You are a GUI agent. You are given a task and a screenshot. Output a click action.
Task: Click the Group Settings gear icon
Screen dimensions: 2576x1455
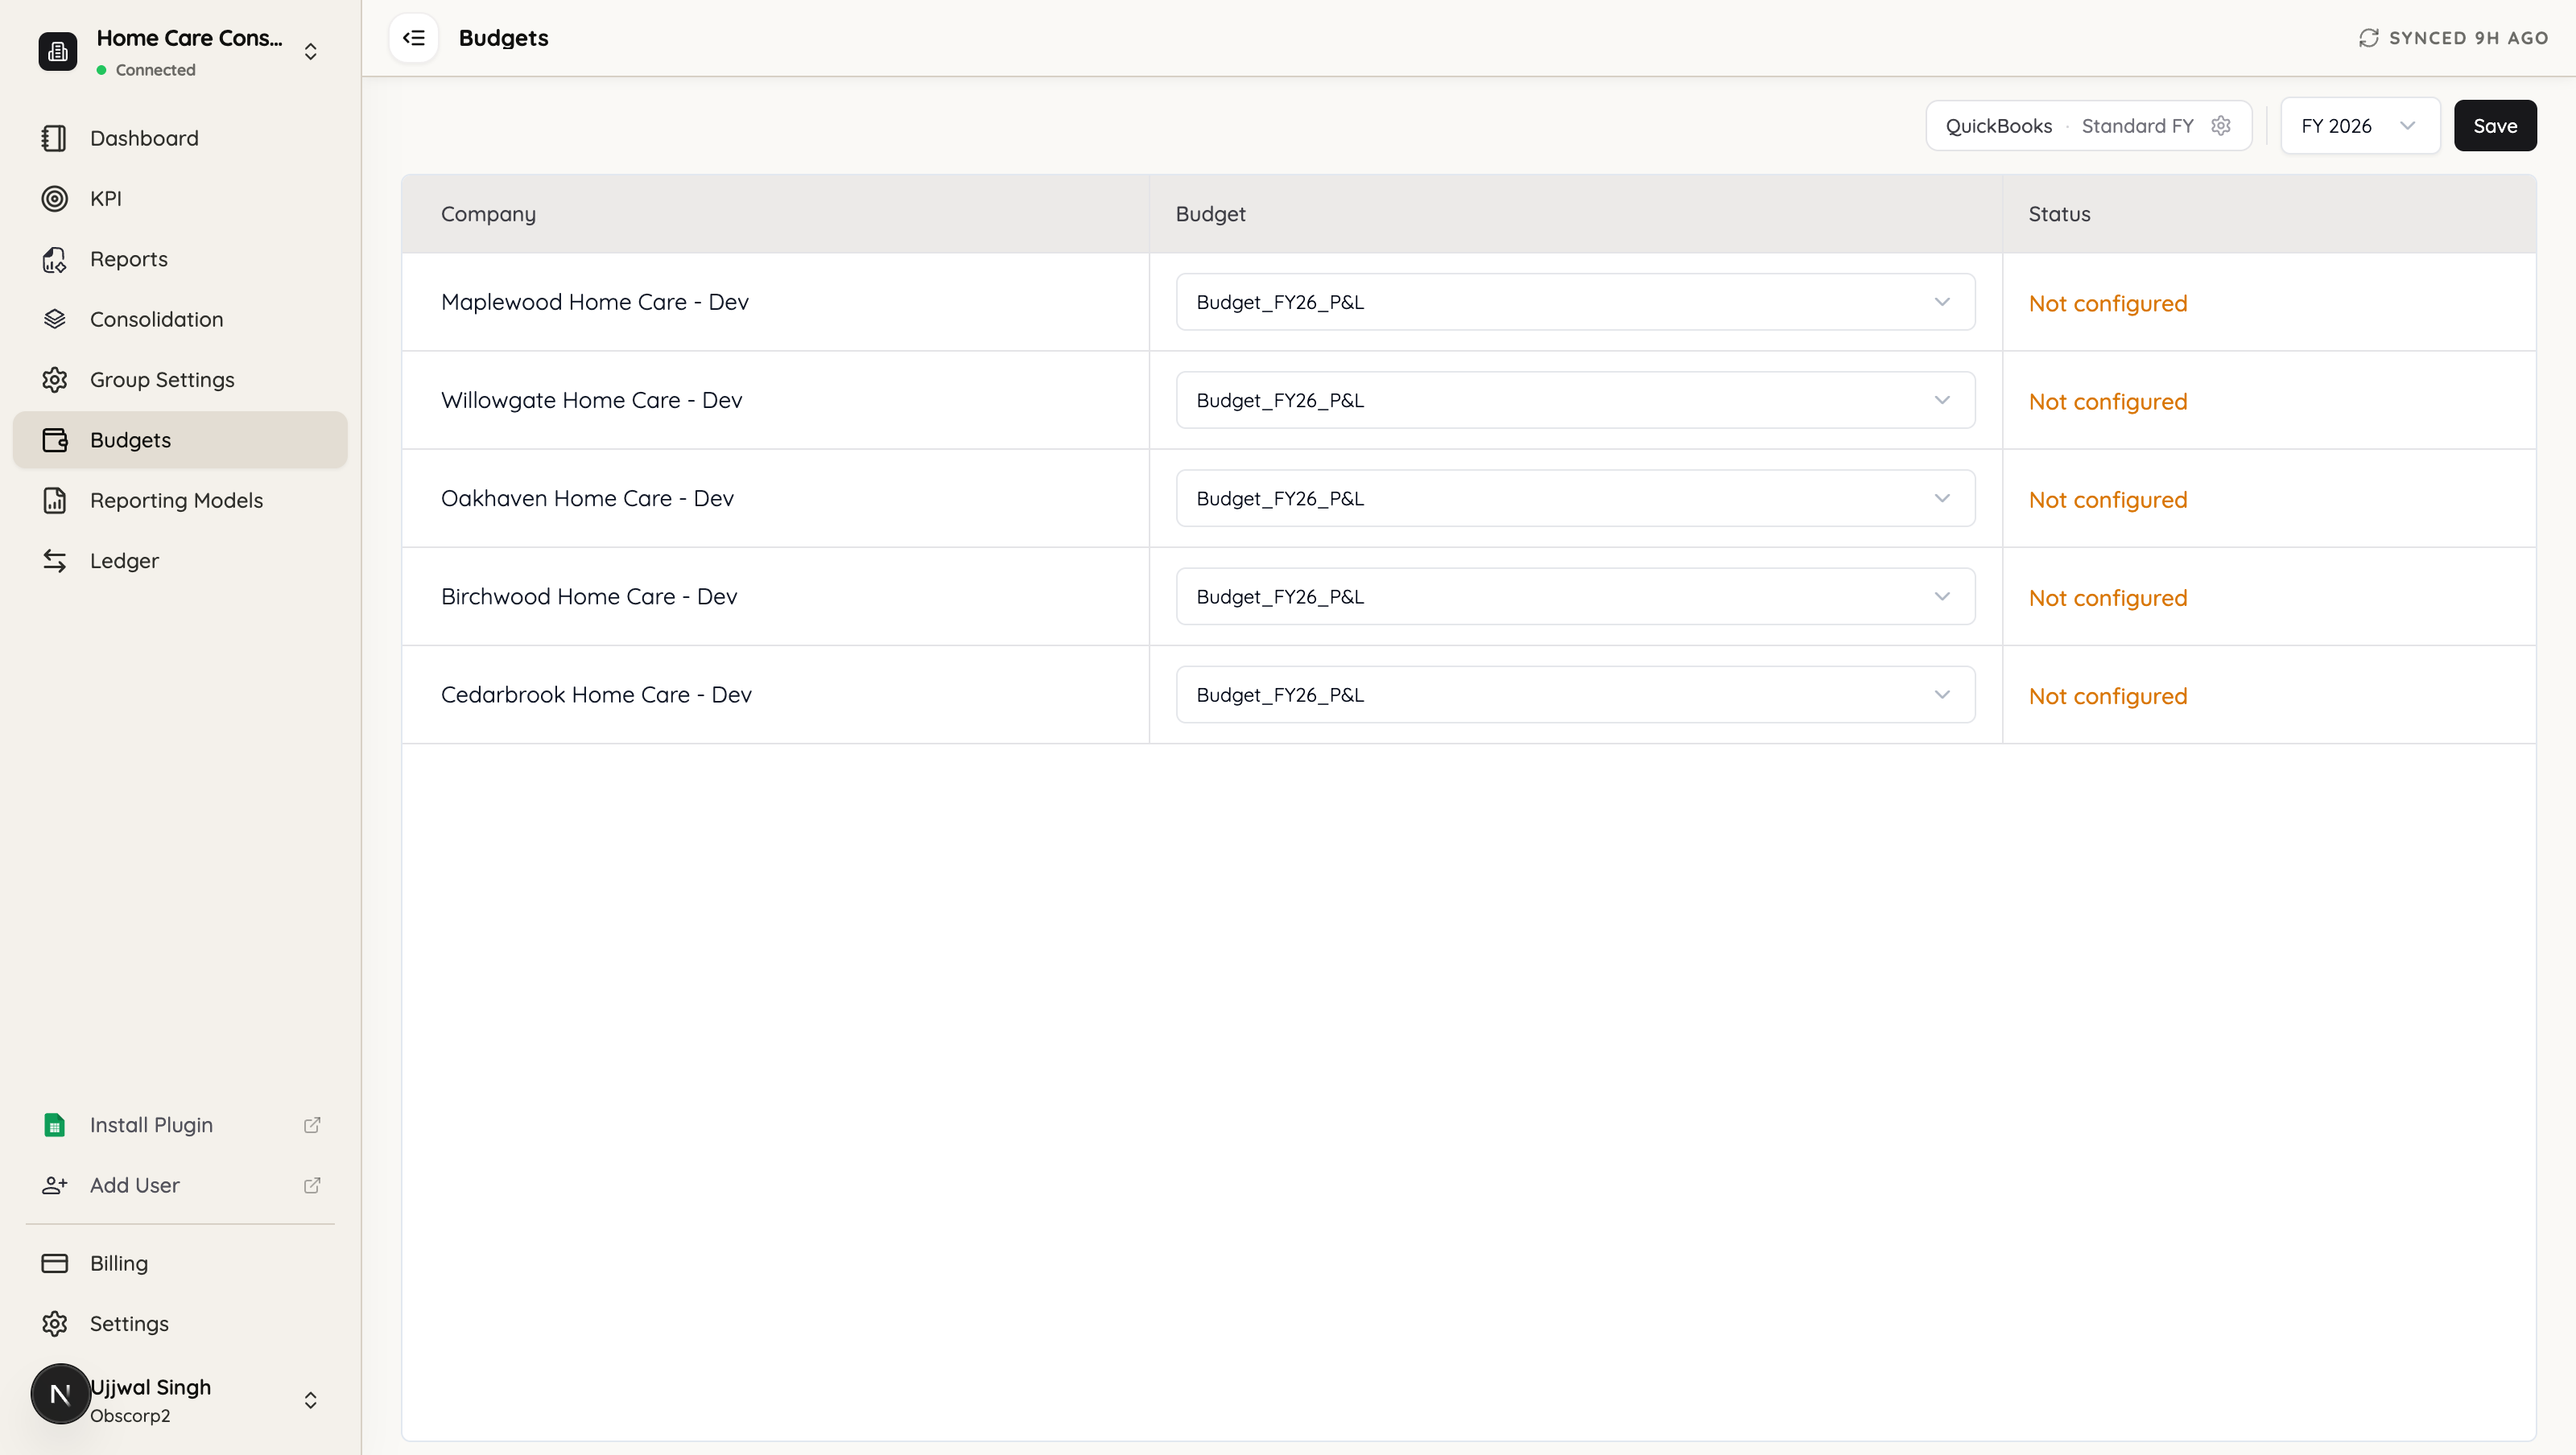pos(54,380)
